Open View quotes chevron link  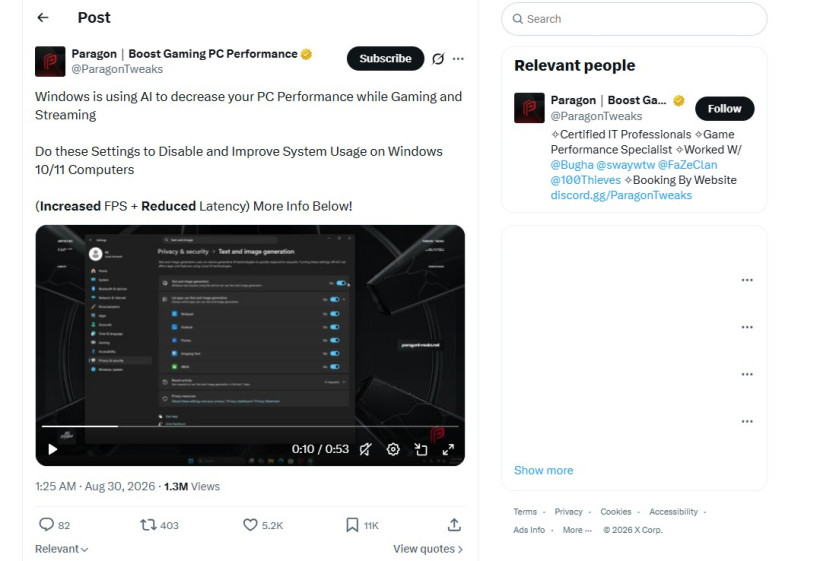click(428, 549)
